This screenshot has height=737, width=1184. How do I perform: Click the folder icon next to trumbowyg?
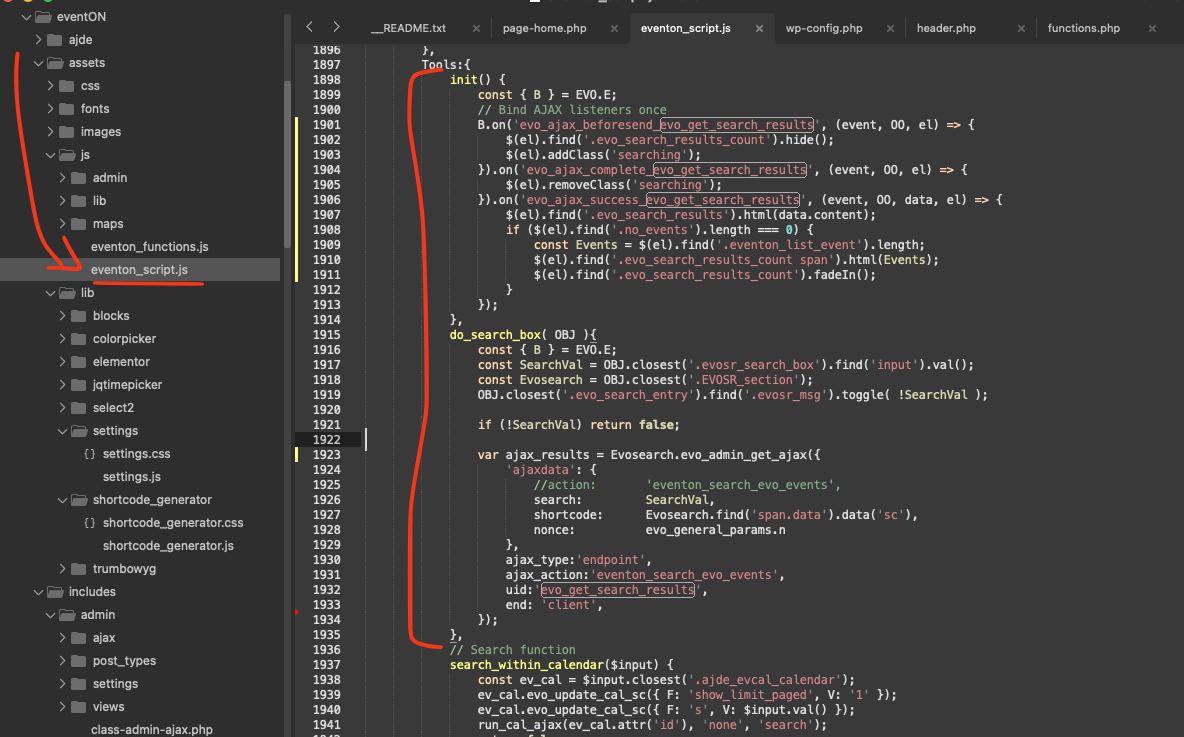pos(78,569)
